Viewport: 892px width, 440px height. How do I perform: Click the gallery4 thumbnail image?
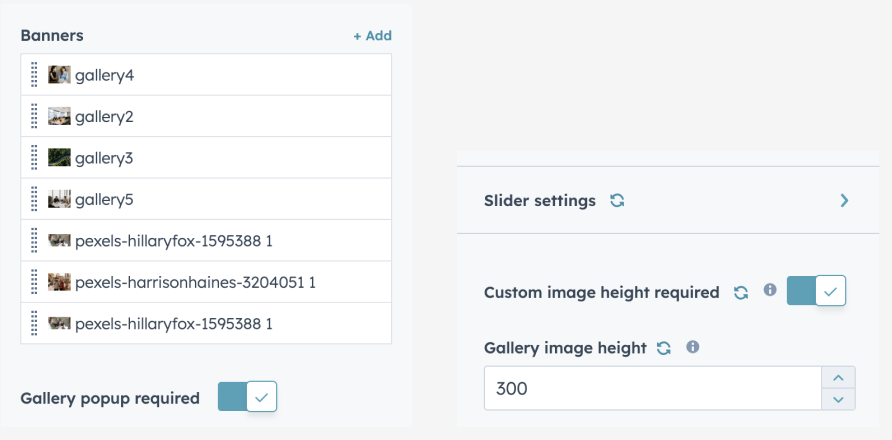tap(59, 75)
